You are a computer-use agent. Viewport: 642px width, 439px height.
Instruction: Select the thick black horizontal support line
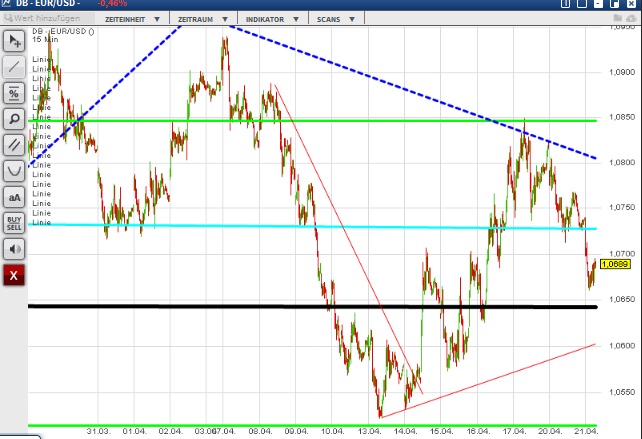(313, 306)
